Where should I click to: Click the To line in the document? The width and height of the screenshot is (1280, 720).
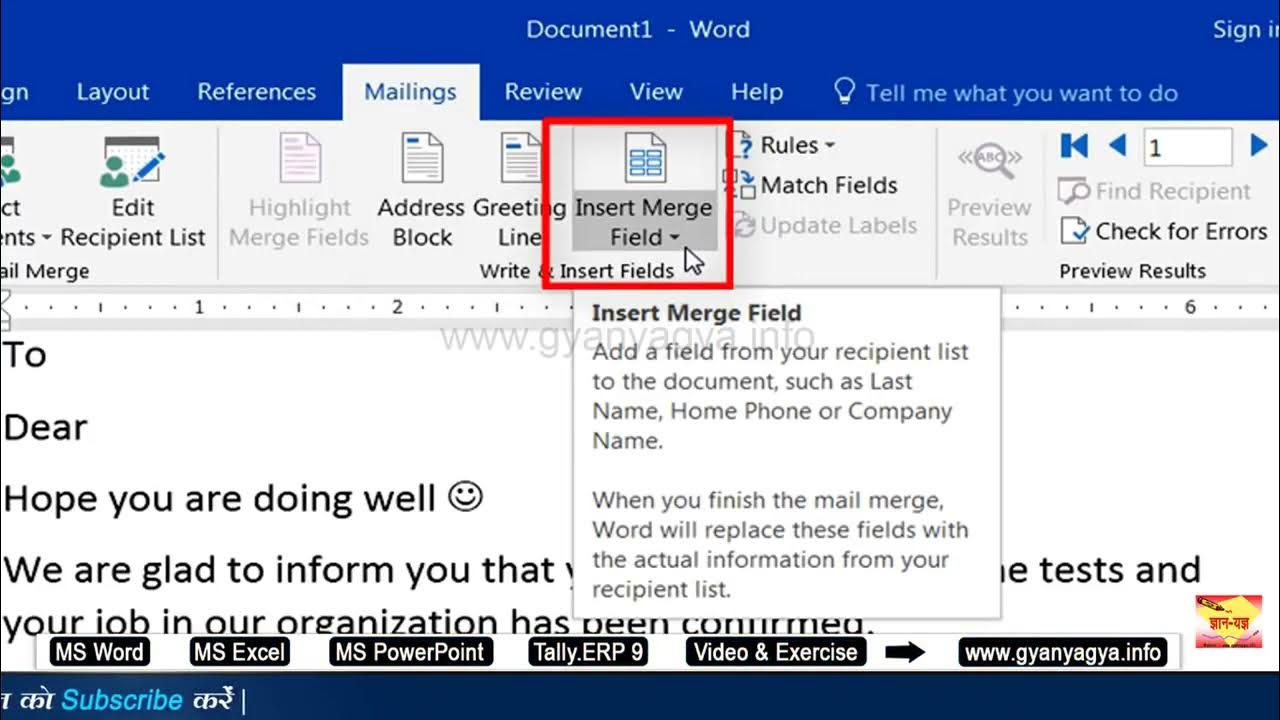click(x=24, y=354)
